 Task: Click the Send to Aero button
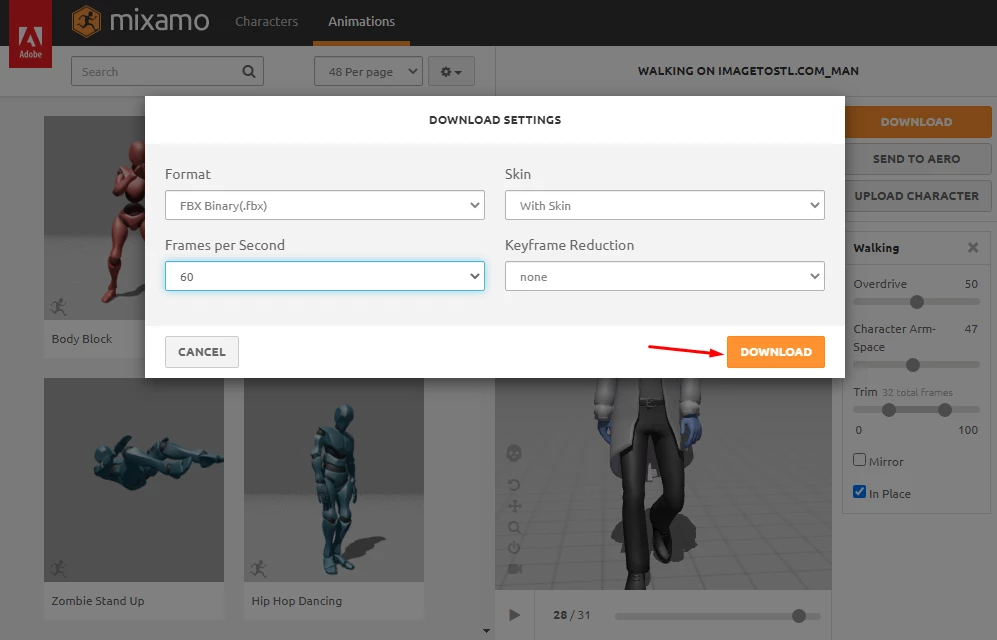[917, 159]
